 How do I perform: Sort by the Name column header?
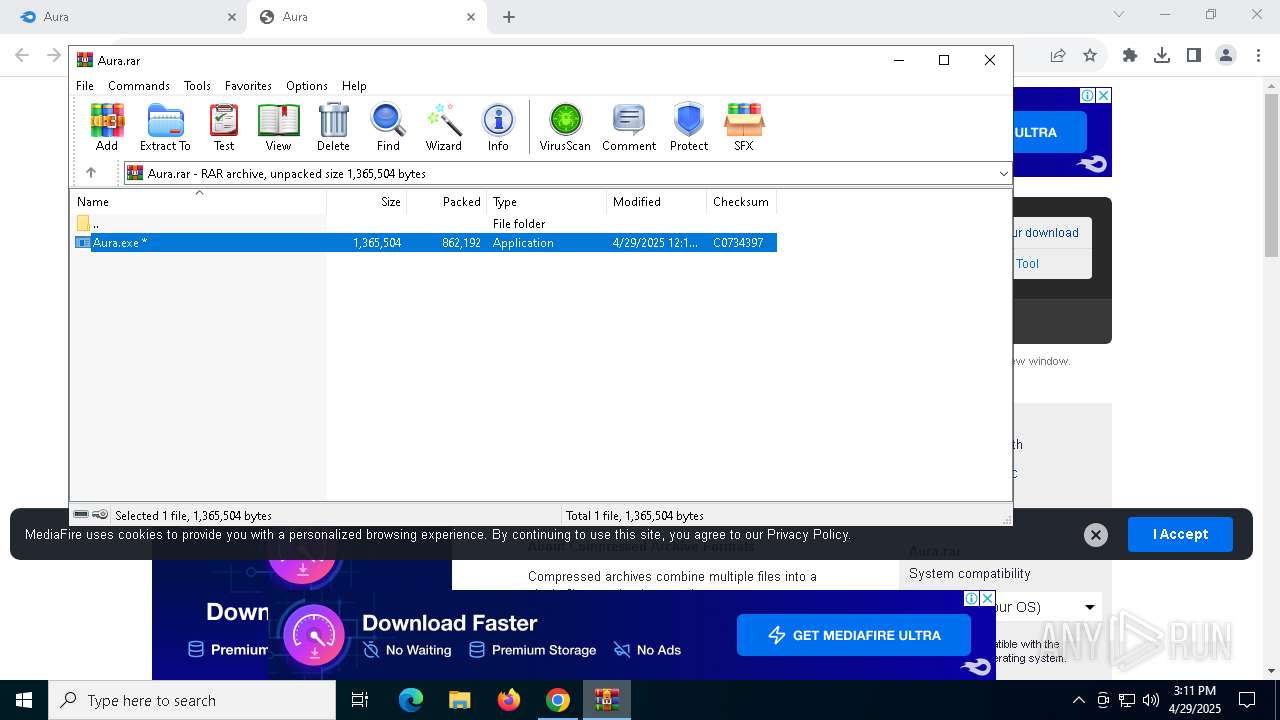pos(198,202)
